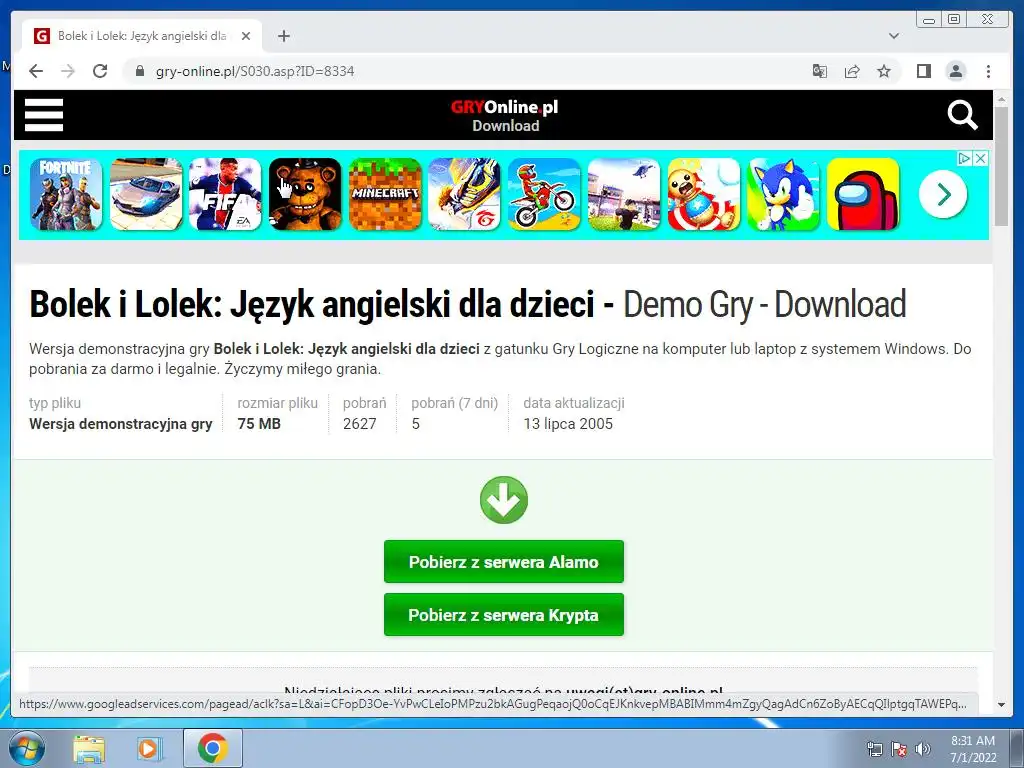View site info via the padlock icon
The image size is (1024, 768).
[x=139, y=71]
